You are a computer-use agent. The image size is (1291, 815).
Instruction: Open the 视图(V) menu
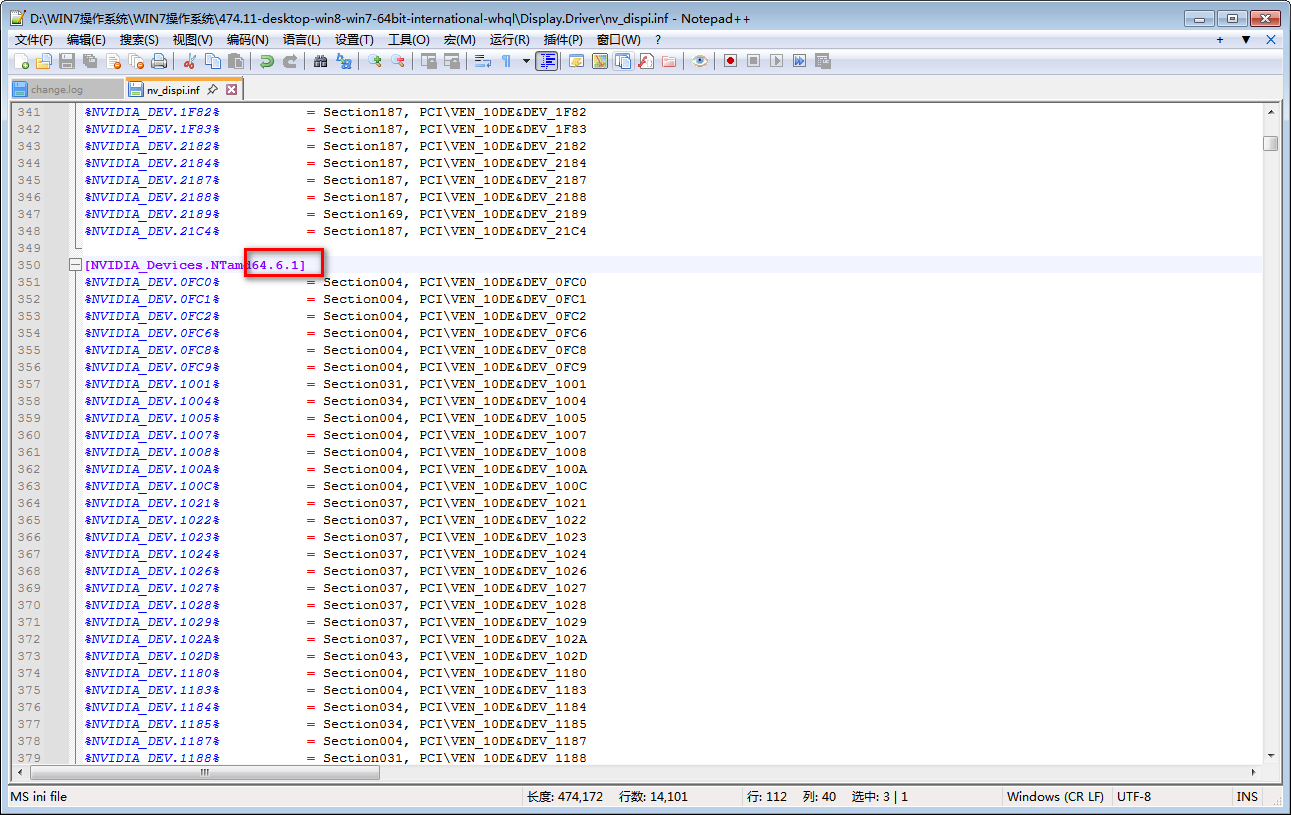click(192, 39)
